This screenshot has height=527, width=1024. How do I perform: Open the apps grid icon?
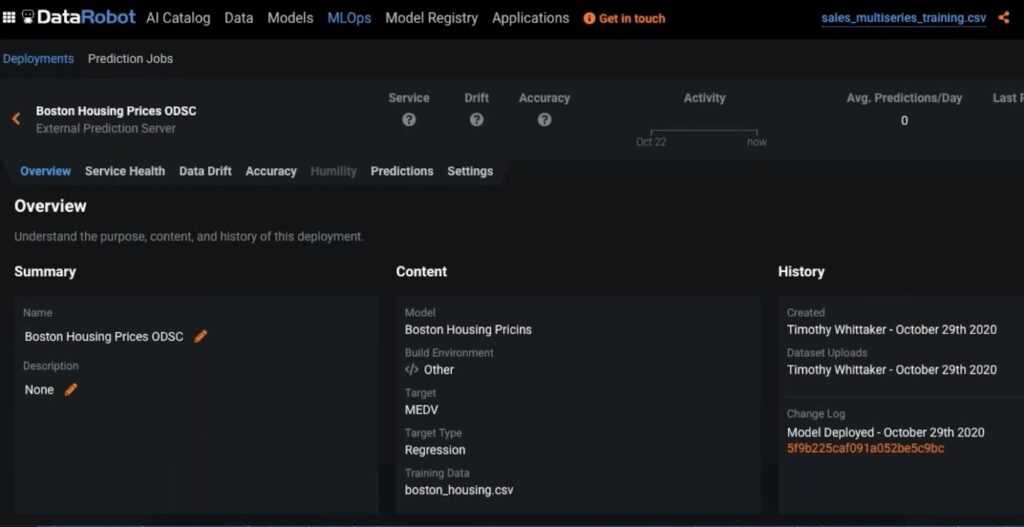9,18
